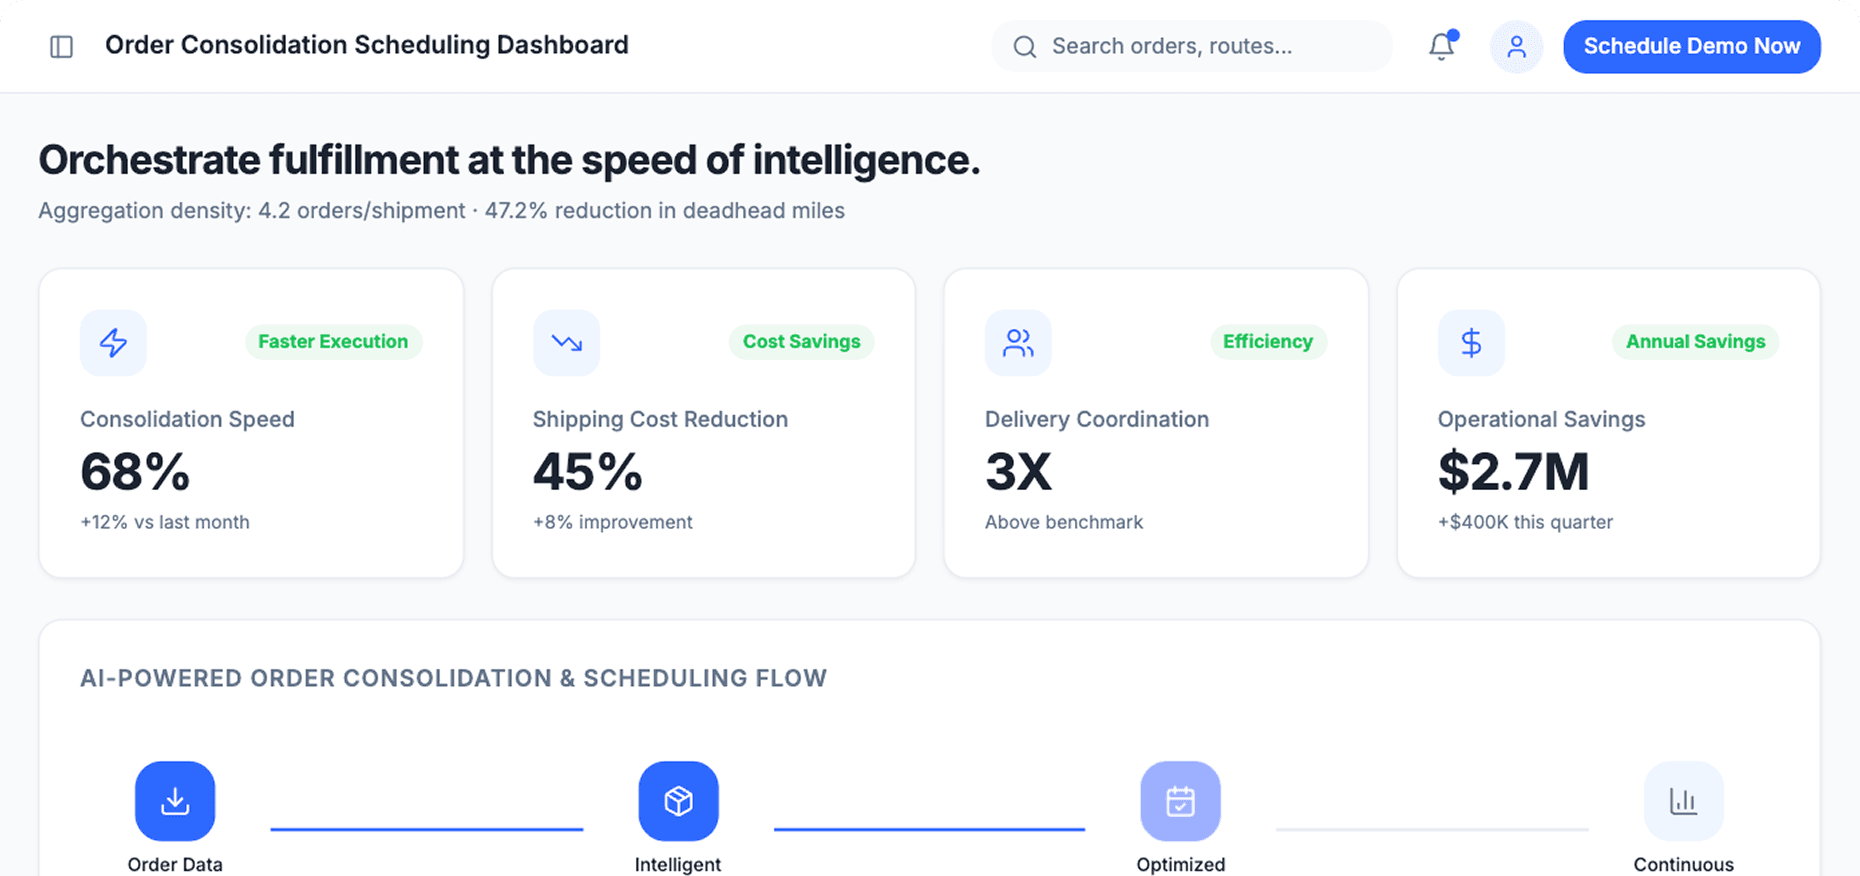Click the Efficiency badge
The width and height of the screenshot is (1860, 876).
click(1267, 341)
